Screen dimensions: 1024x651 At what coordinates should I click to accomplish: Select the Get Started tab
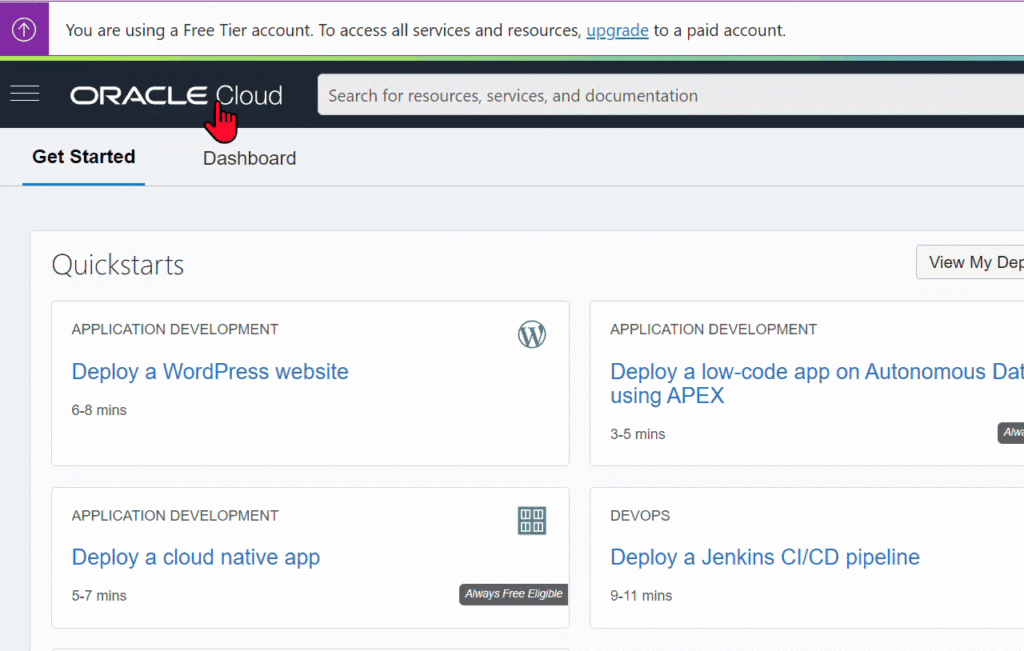click(83, 157)
